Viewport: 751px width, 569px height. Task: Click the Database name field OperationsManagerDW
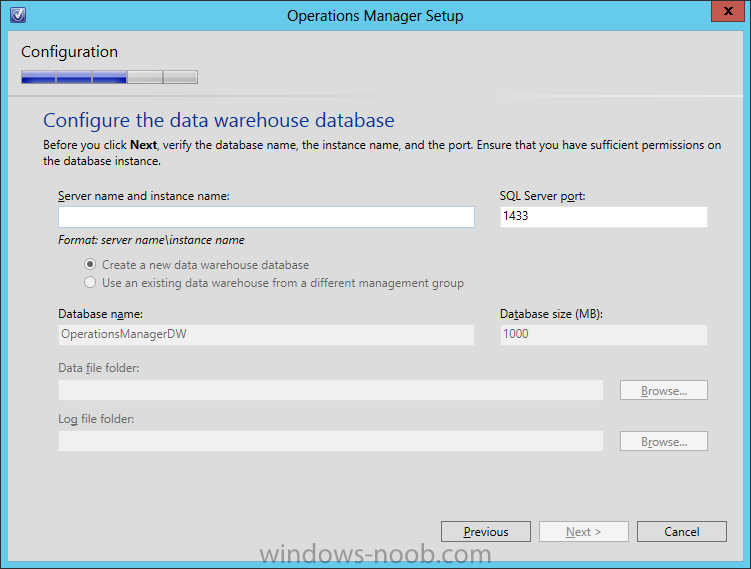266,335
